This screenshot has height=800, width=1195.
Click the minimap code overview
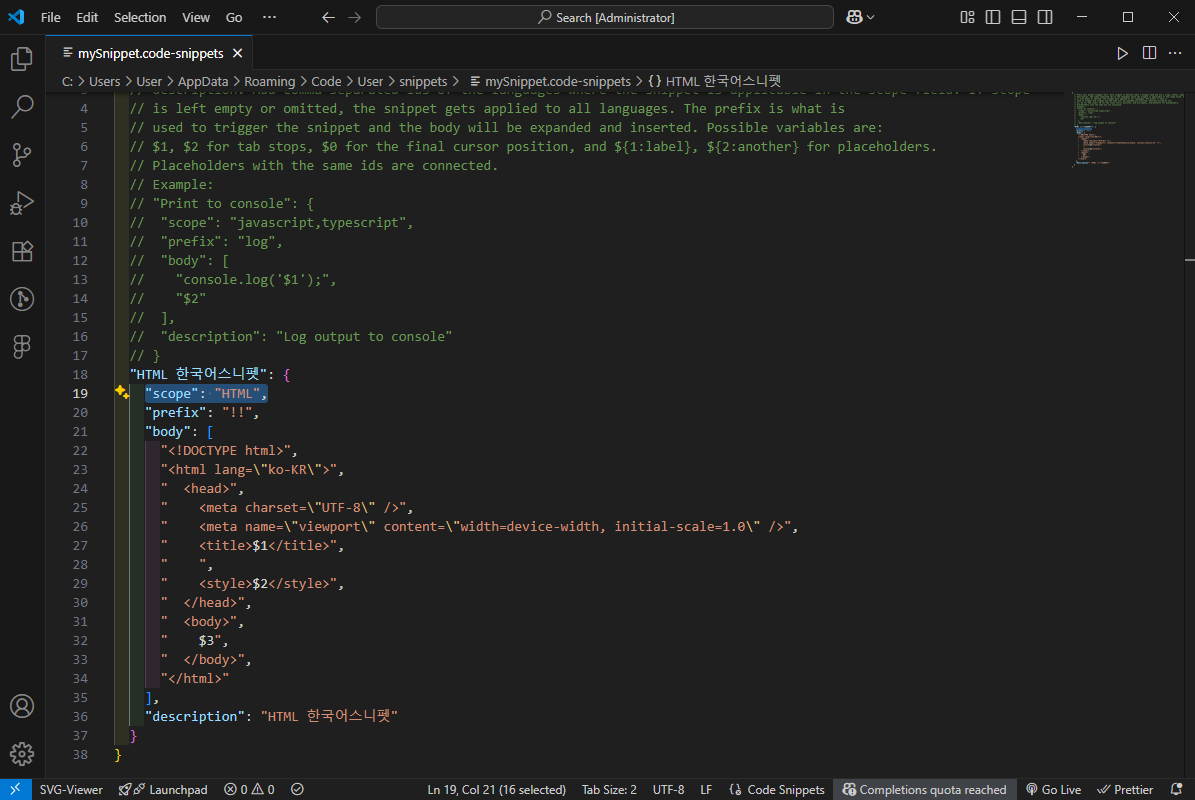pos(1126,128)
